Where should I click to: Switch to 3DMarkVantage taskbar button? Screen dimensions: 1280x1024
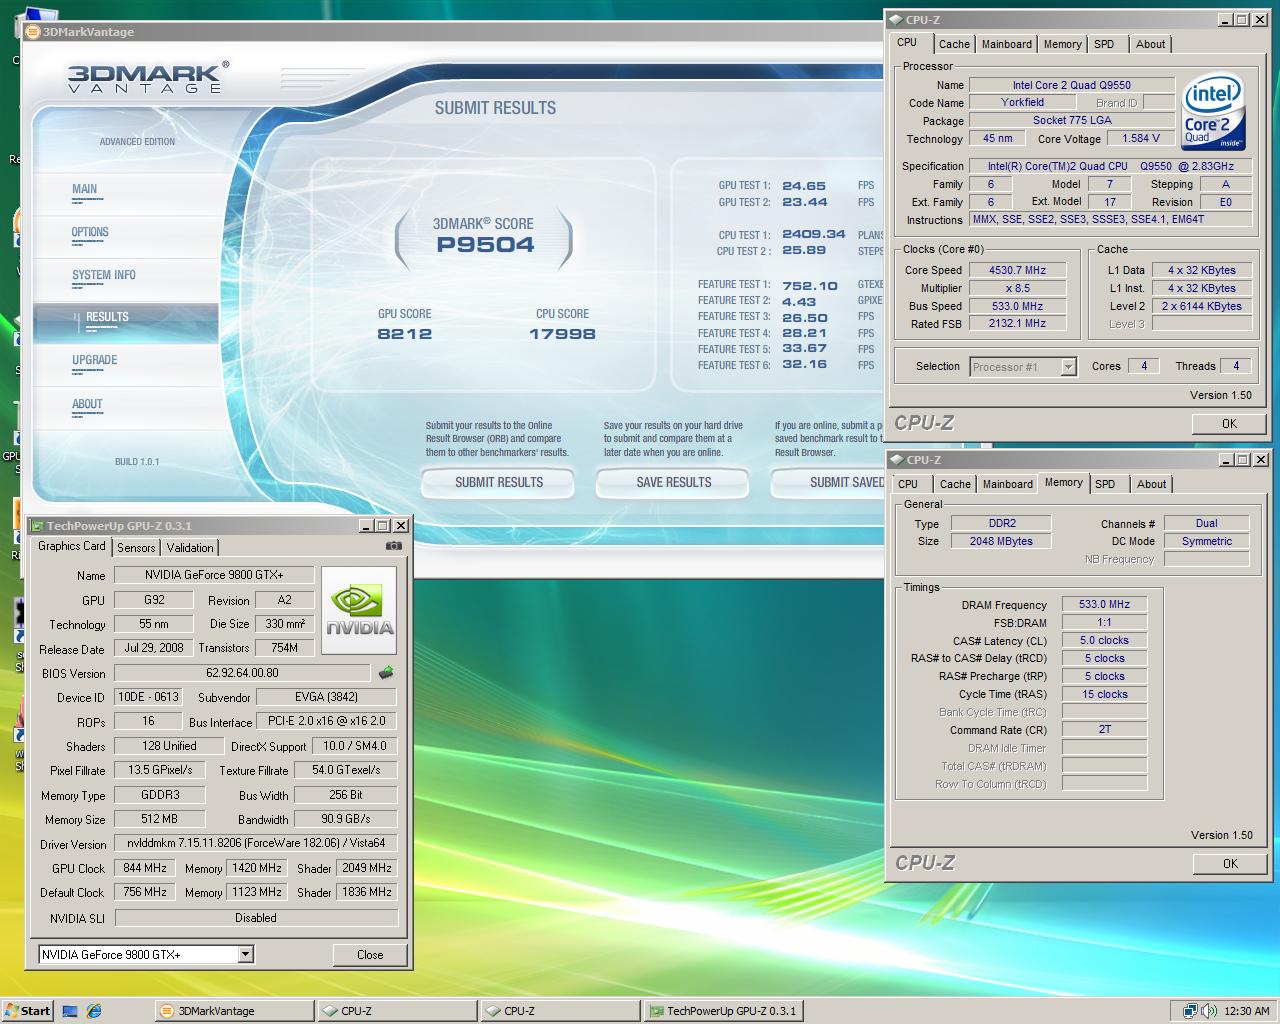234,1011
